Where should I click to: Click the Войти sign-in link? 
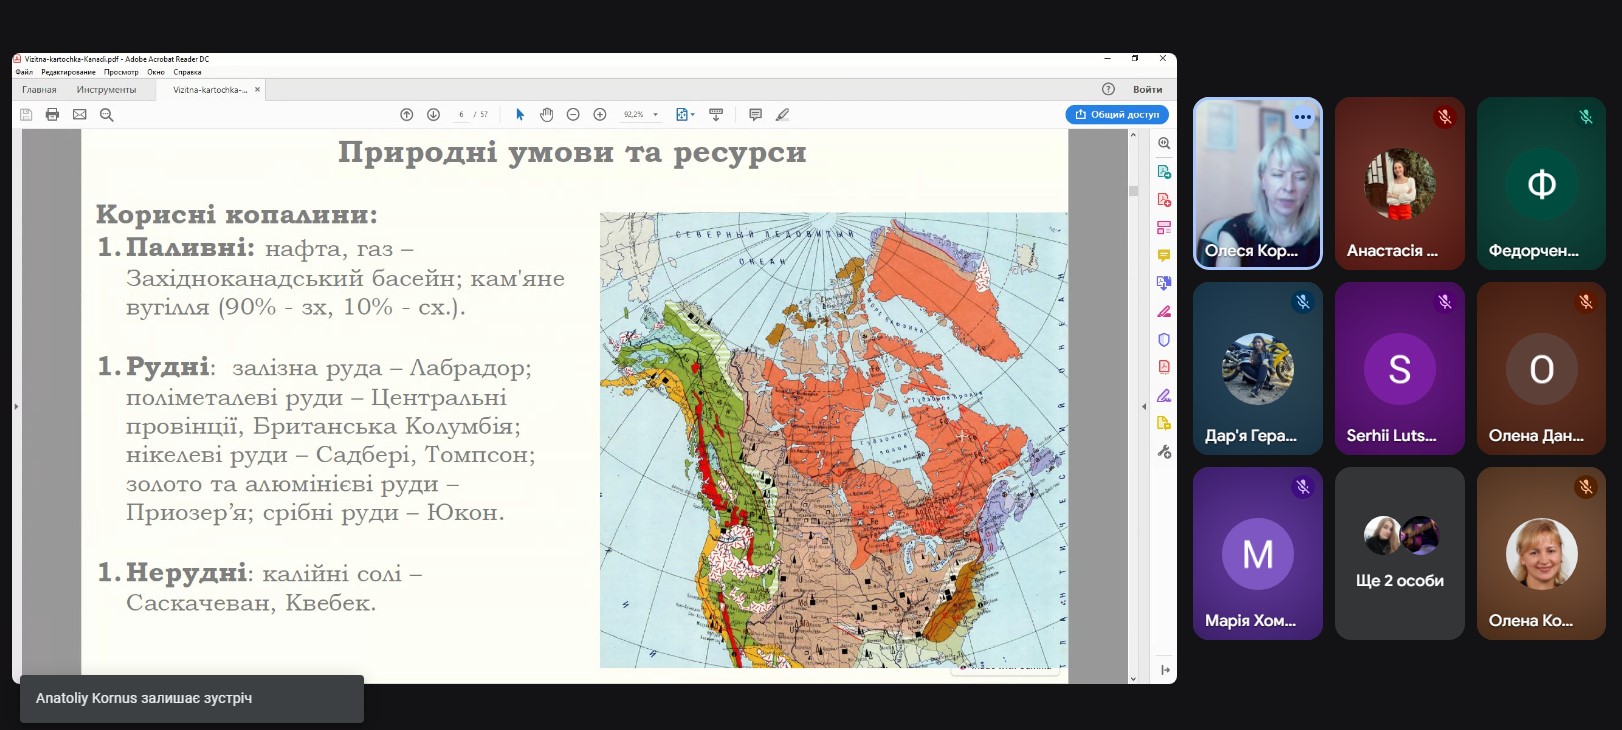1147,90
